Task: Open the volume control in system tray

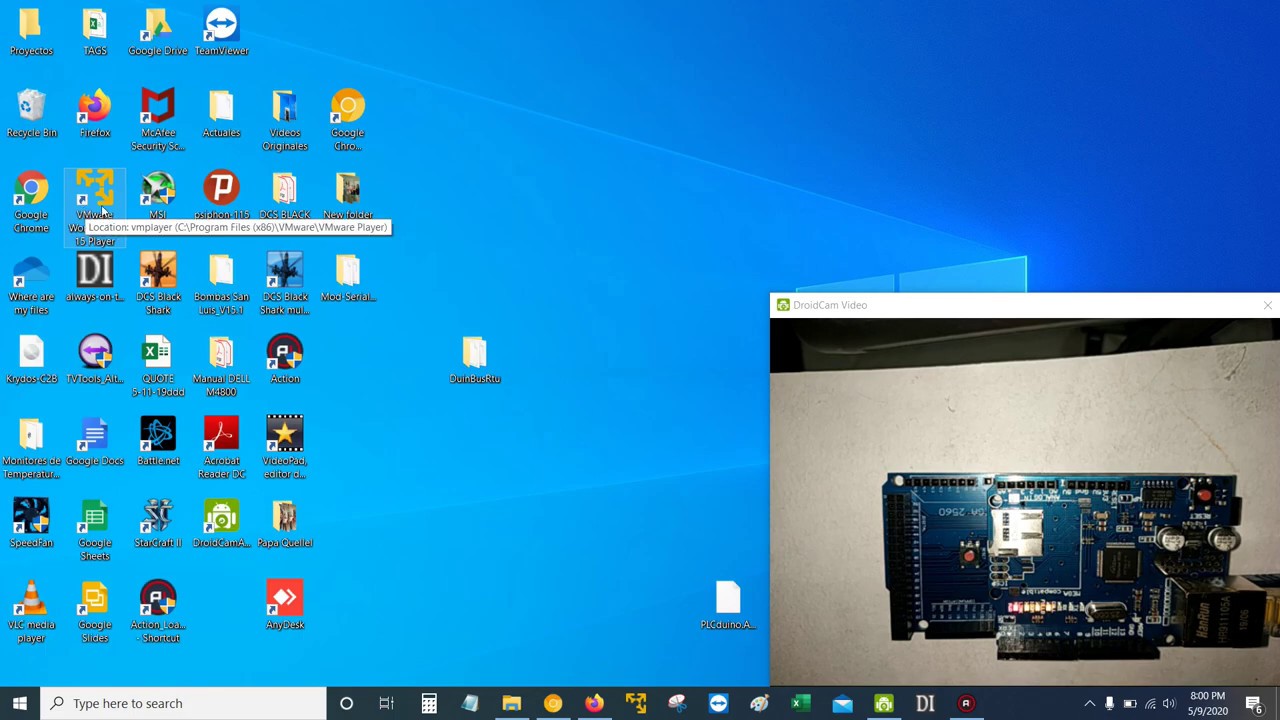Action: tap(1169, 703)
